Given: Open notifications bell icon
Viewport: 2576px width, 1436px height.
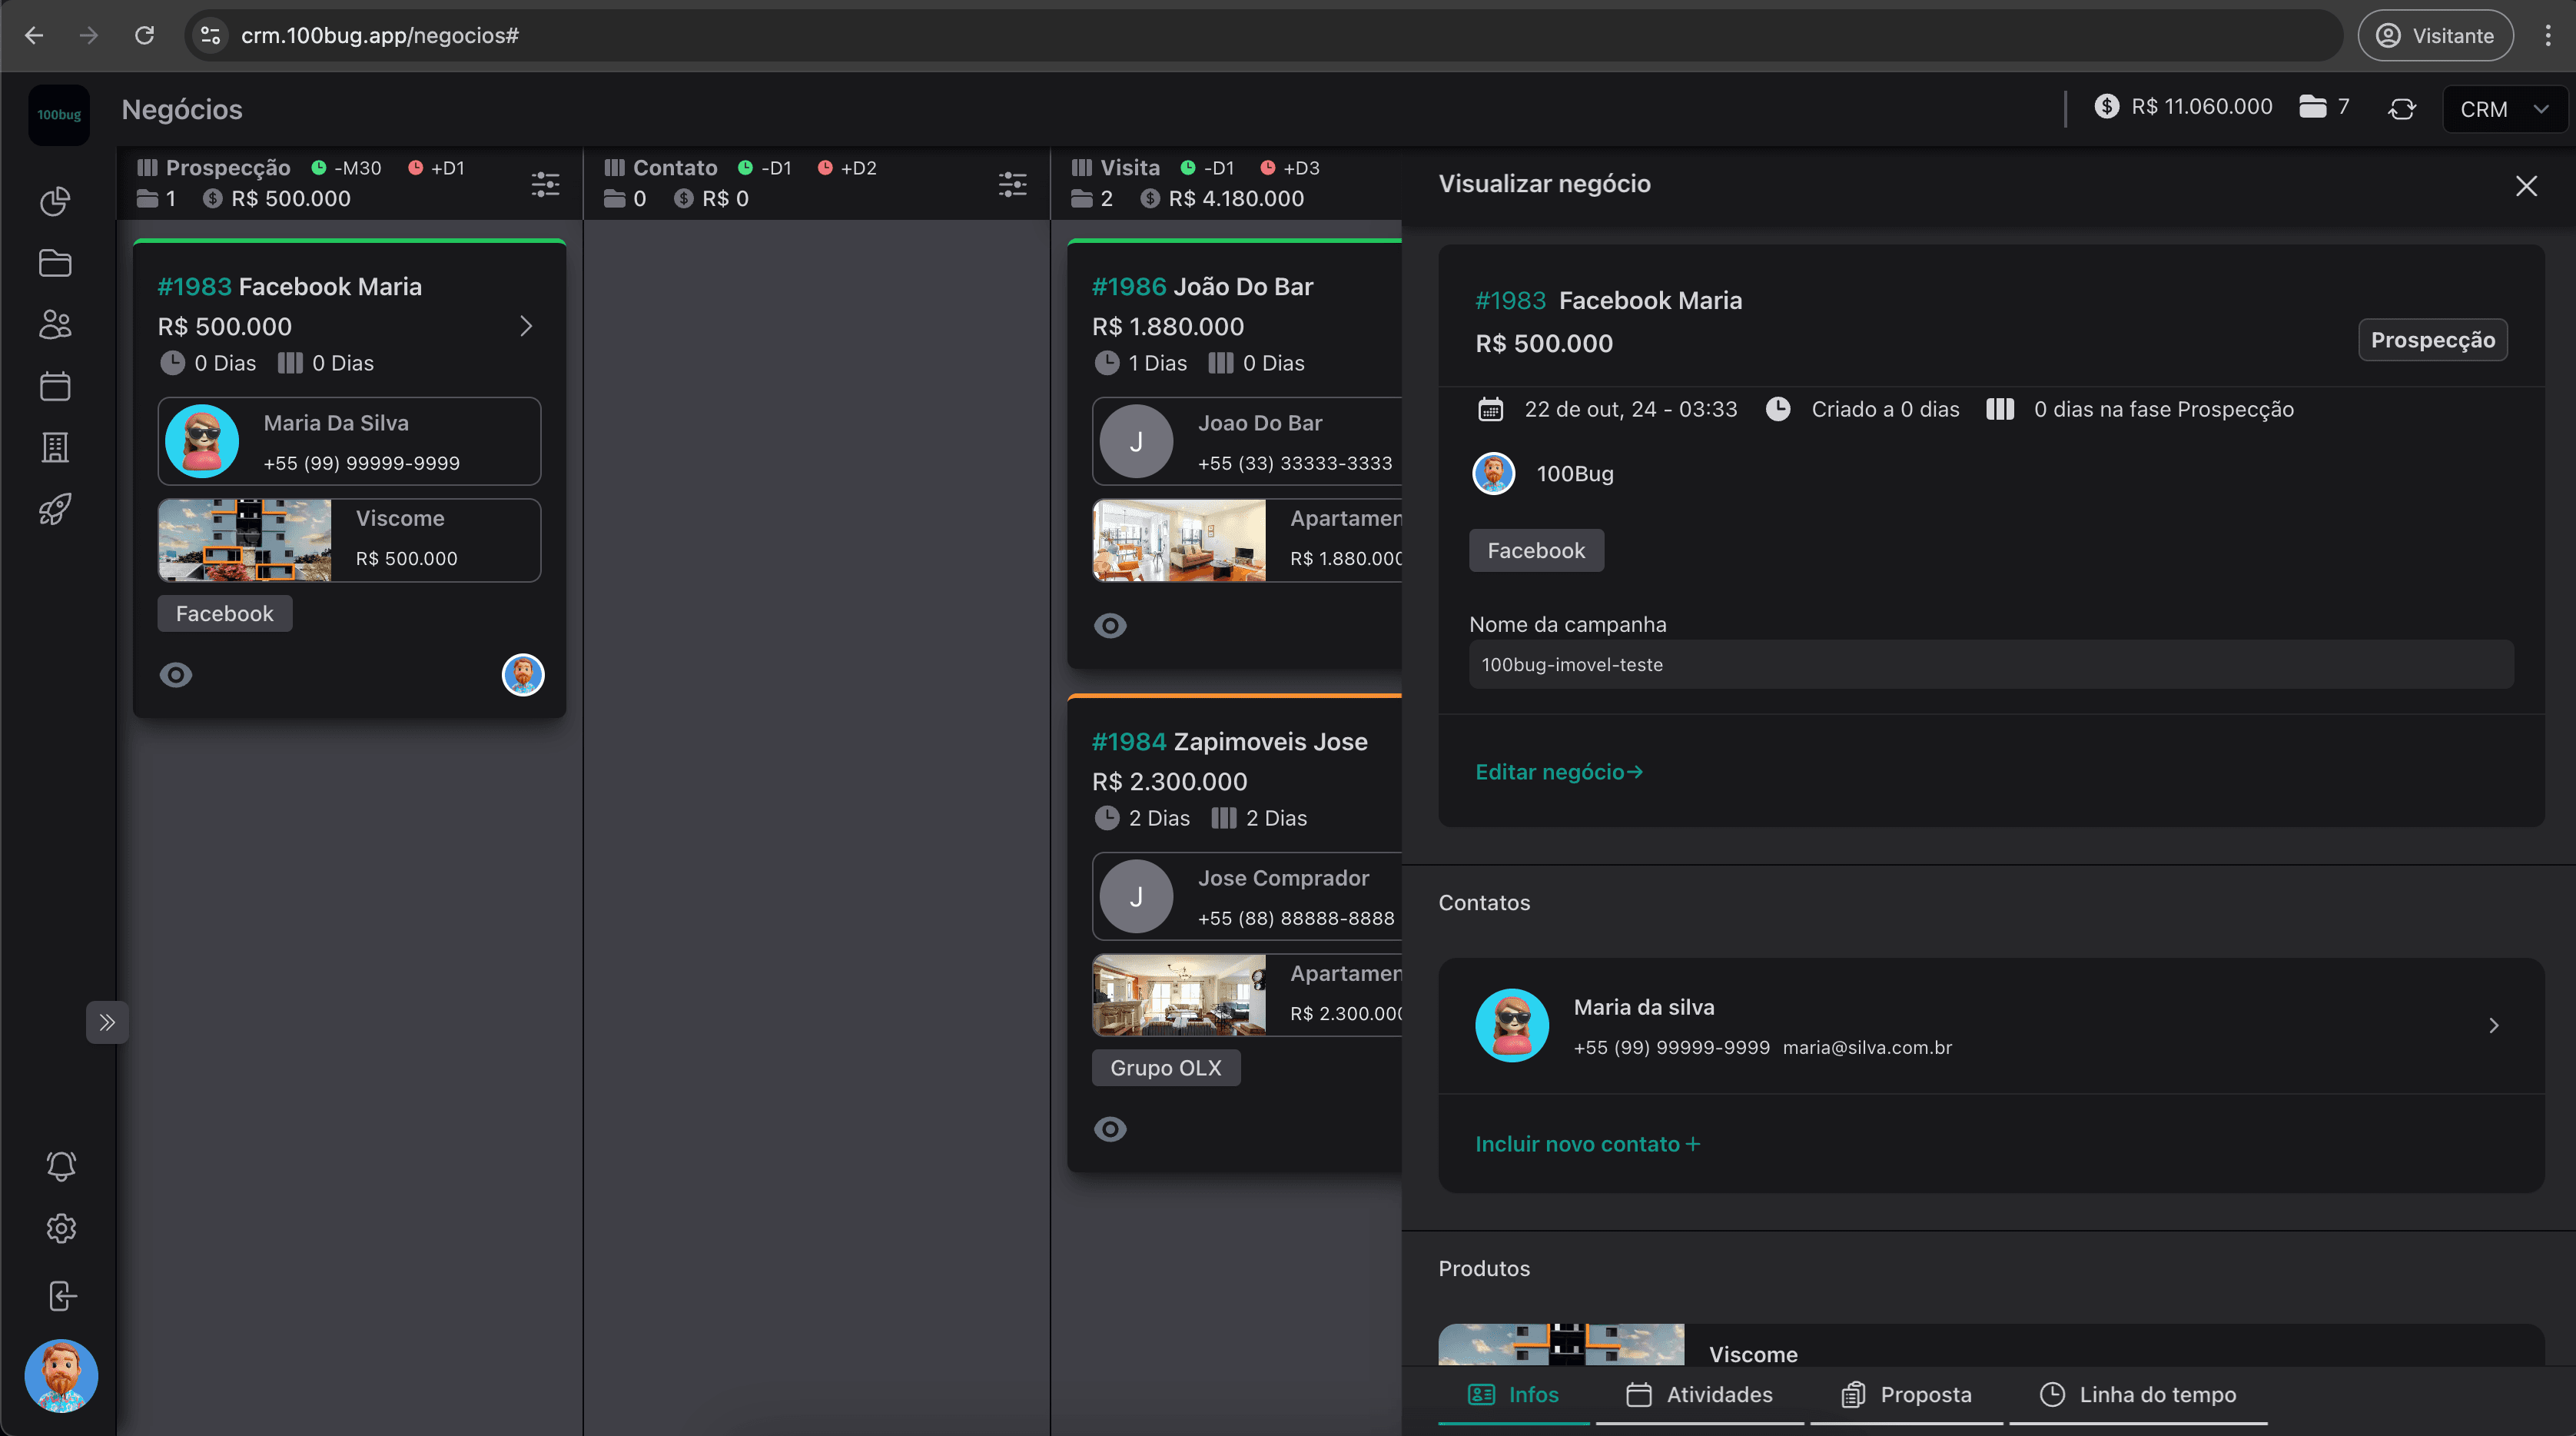Looking at the screenshot, I should tap(61, 1165).
